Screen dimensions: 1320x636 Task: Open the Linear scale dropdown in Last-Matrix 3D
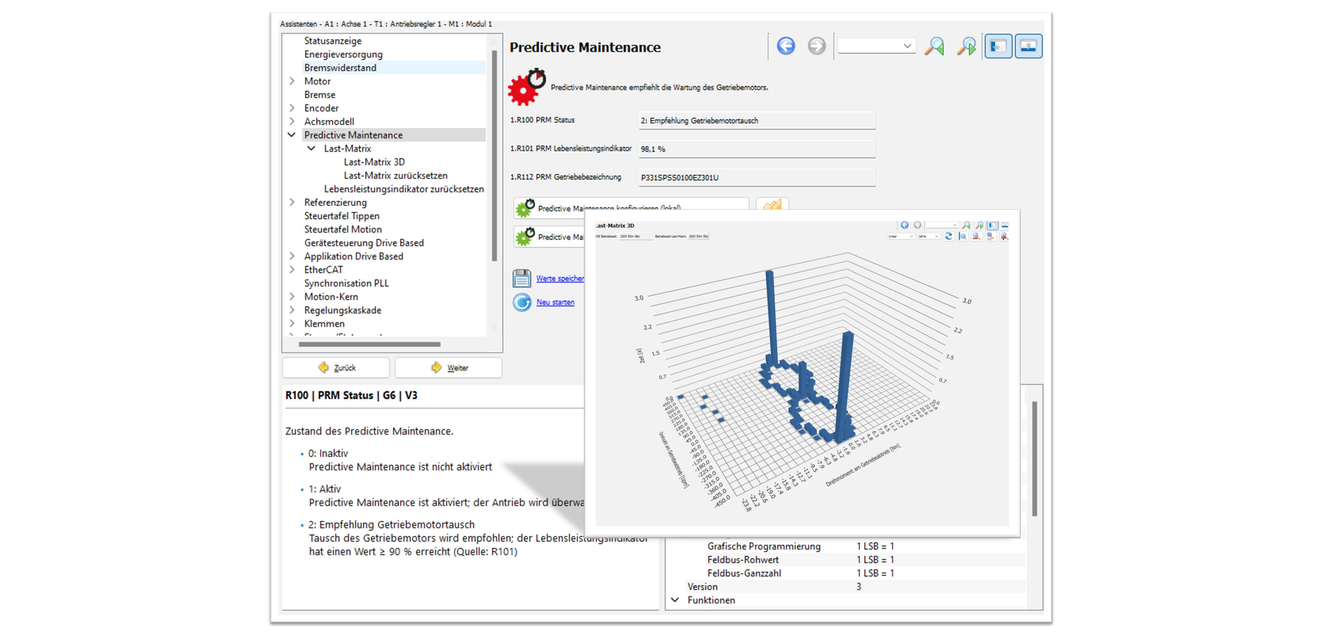(x=900, y=237)
